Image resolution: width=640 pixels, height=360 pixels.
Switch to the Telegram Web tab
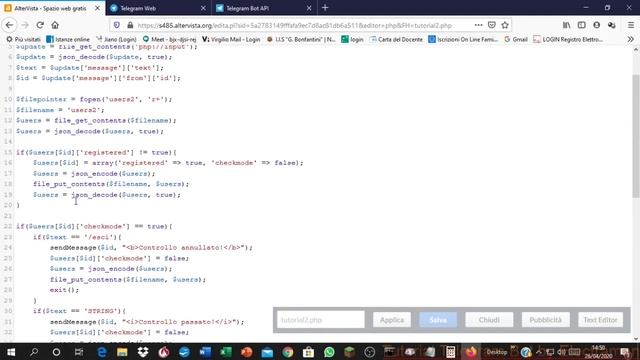(158, 8)
